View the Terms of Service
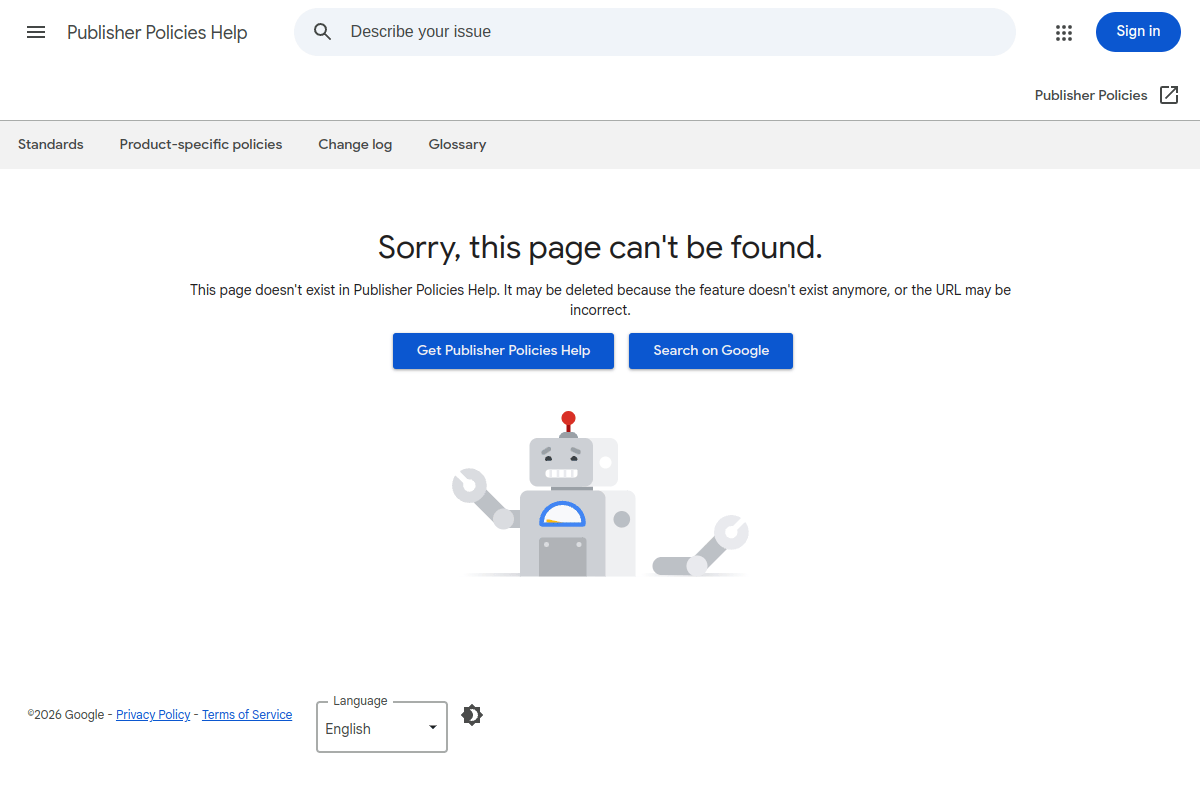This screenshot has width=1200, height=800. [x=247, y=714]
